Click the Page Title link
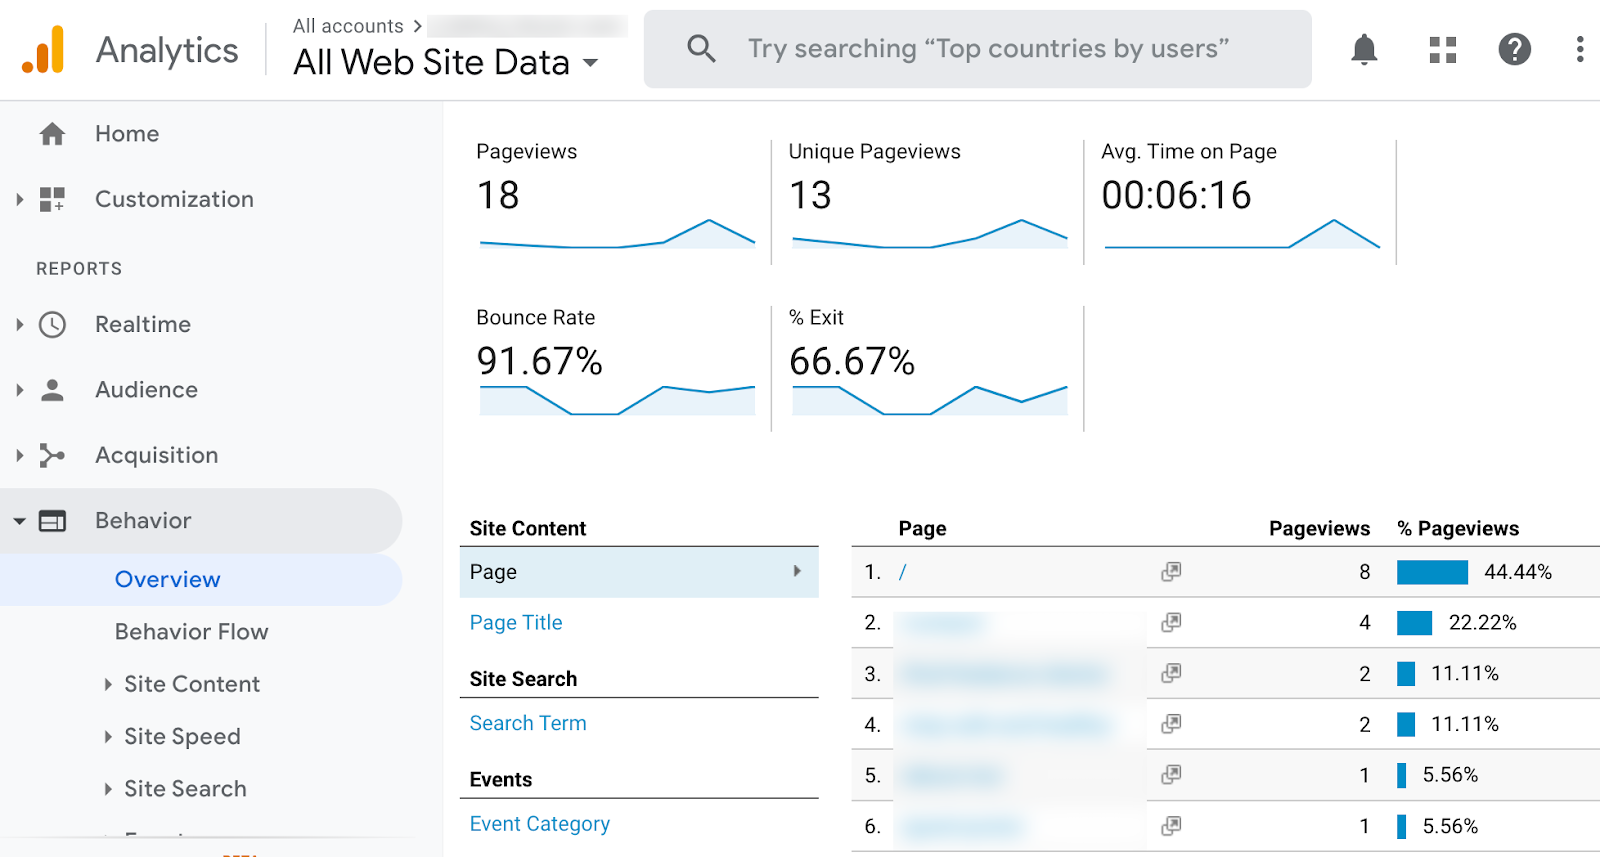Viewport: 1600px width, 857px height. 516,623
